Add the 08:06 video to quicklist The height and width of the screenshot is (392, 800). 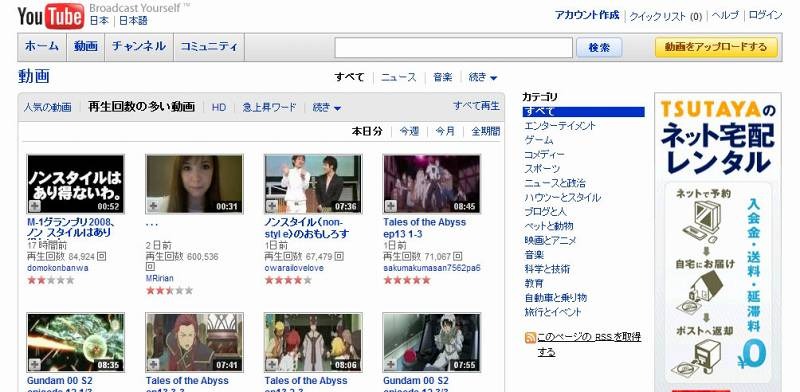272,364
